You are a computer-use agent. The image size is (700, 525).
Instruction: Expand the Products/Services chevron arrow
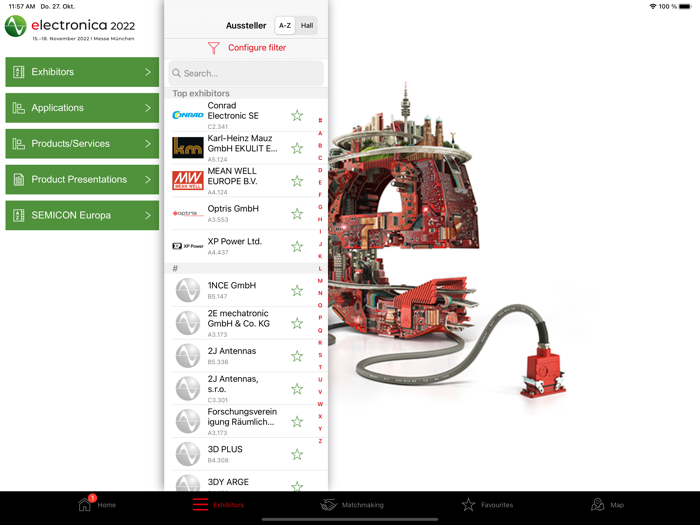[x=148, y=144]
